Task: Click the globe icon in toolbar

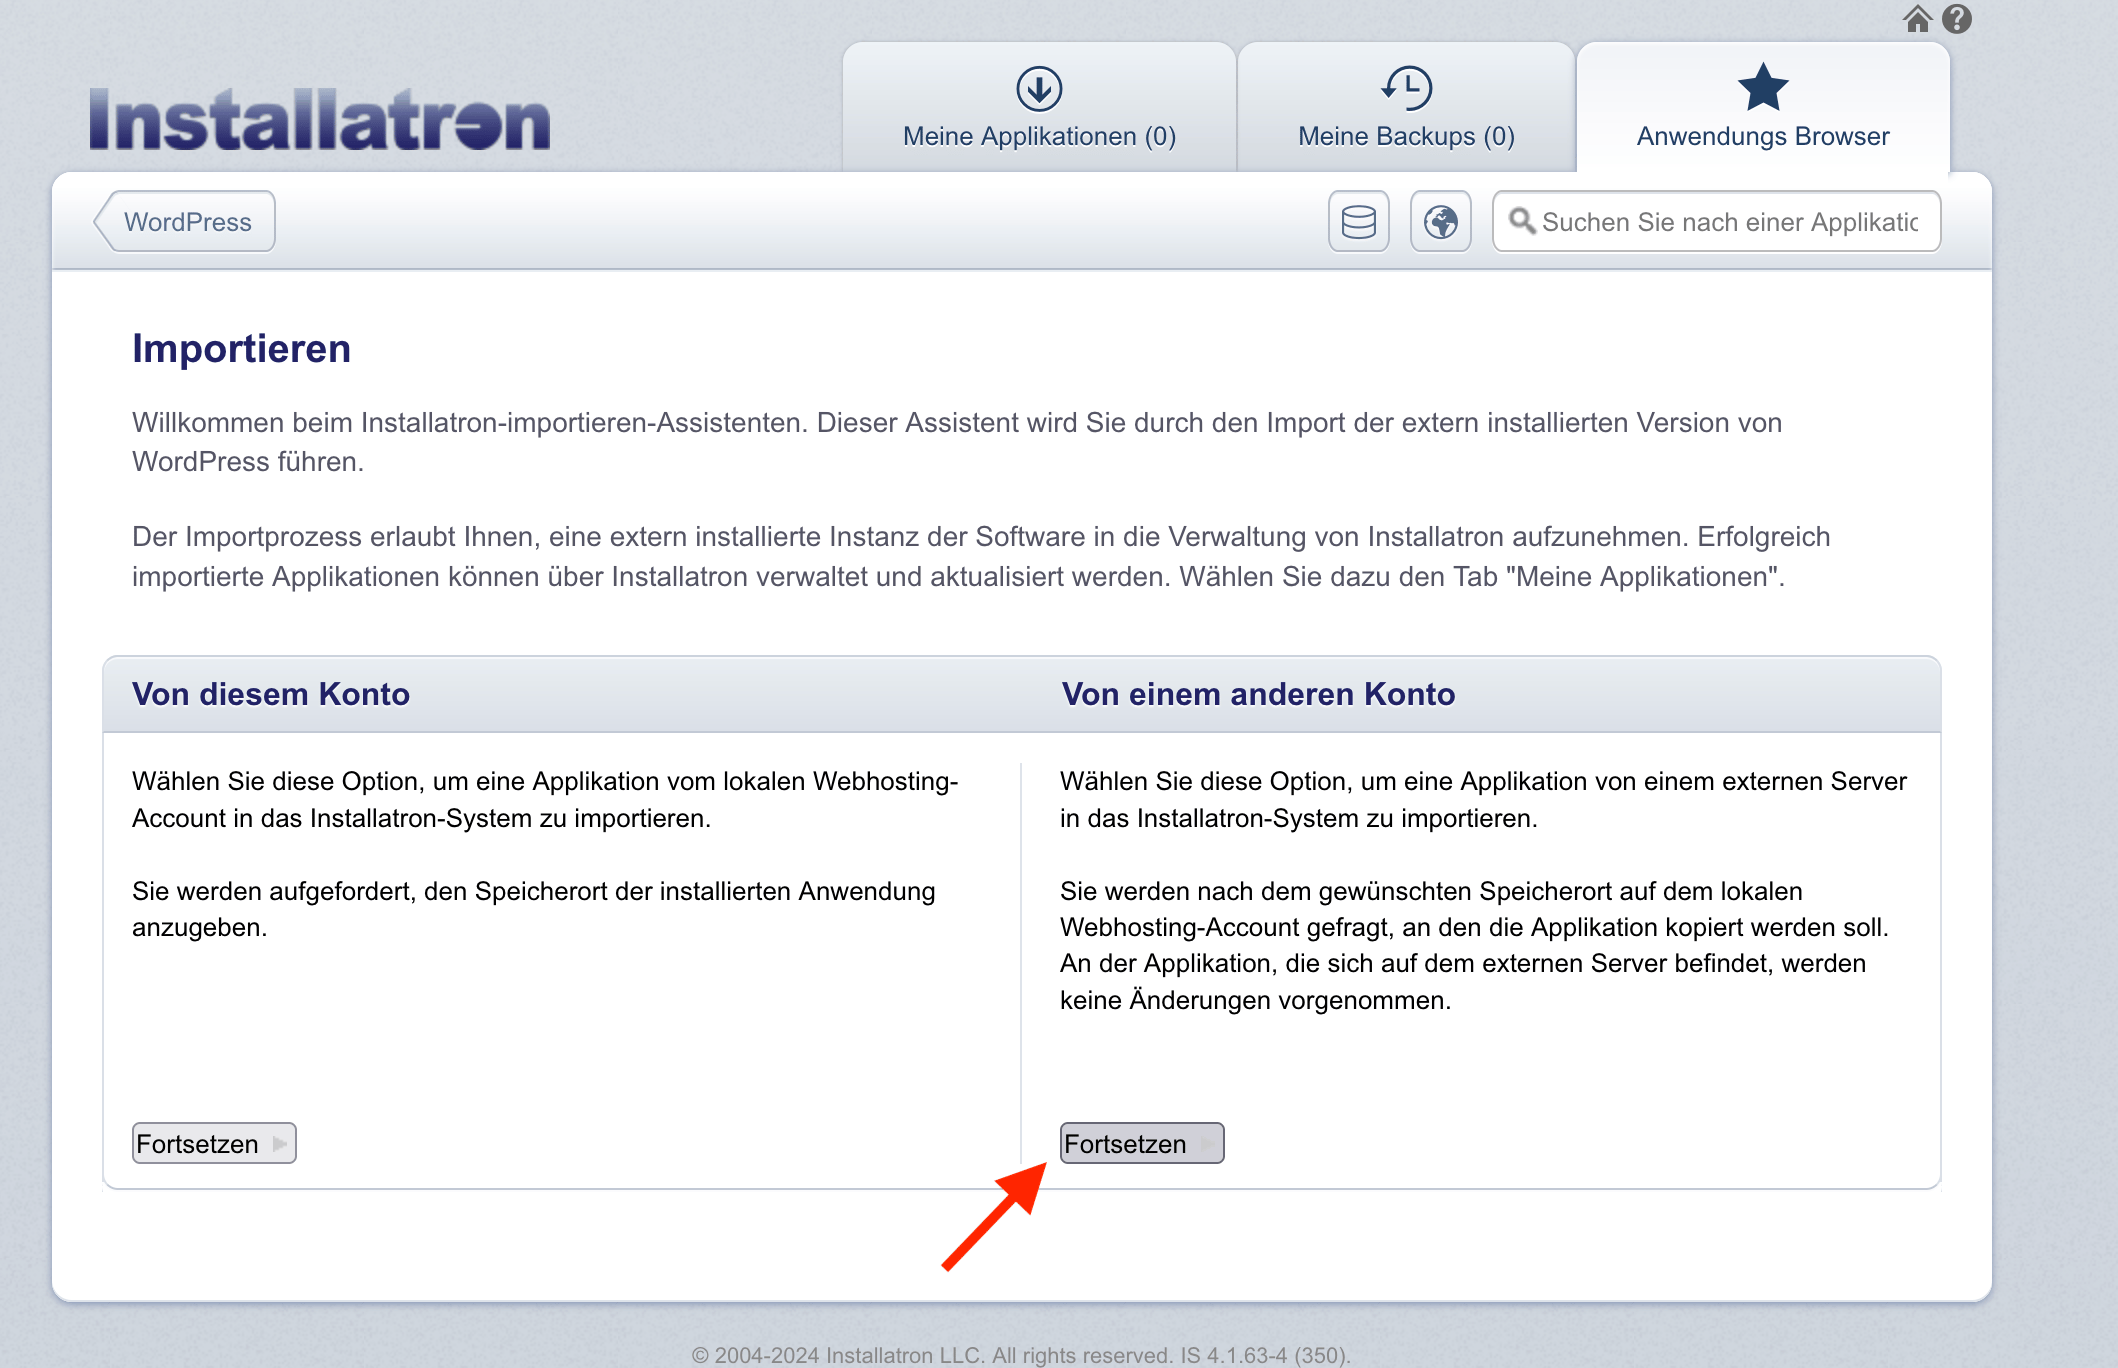Action: point(1440,222)
